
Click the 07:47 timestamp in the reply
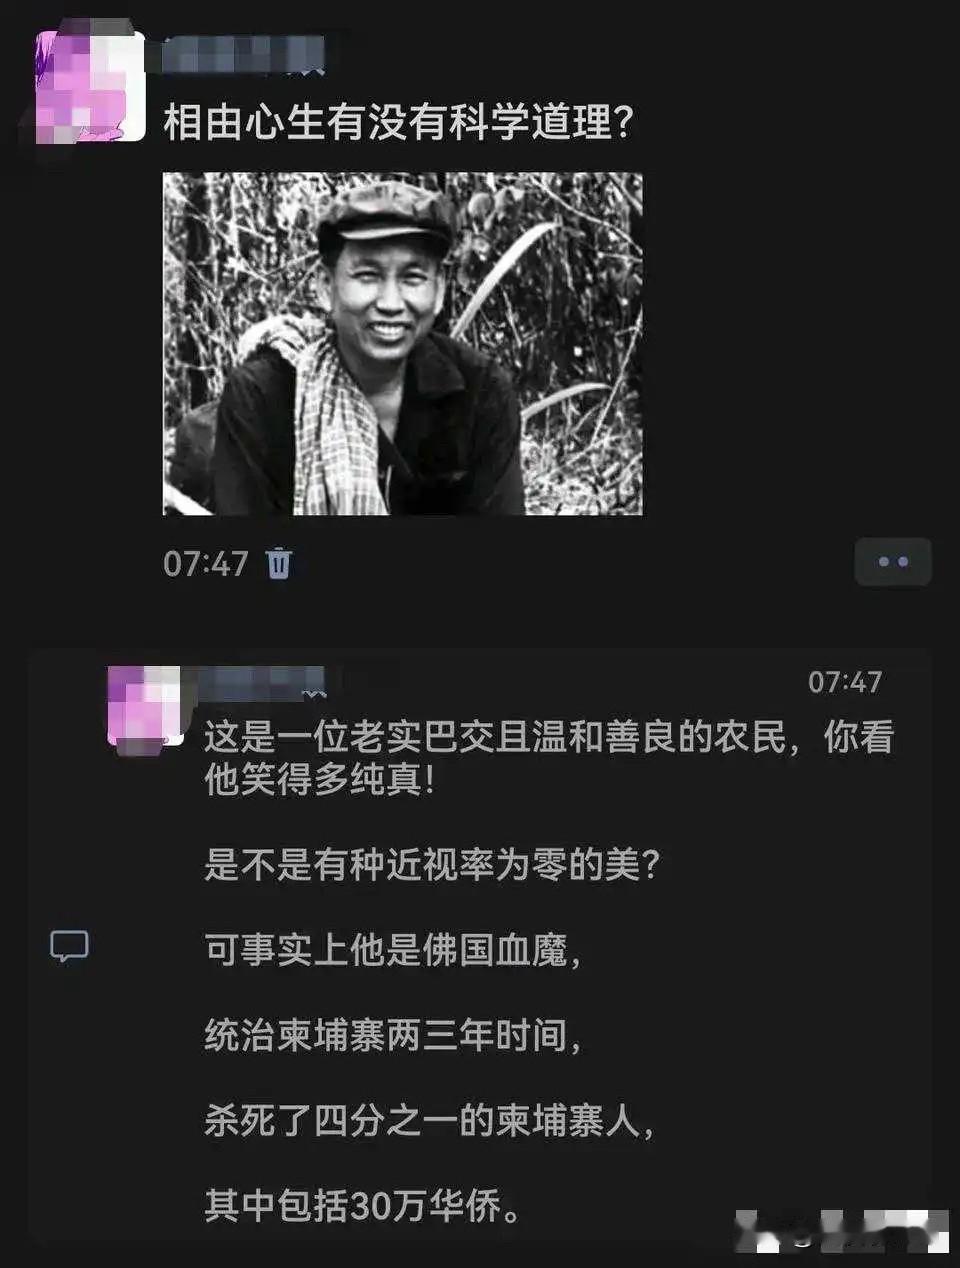845,682
